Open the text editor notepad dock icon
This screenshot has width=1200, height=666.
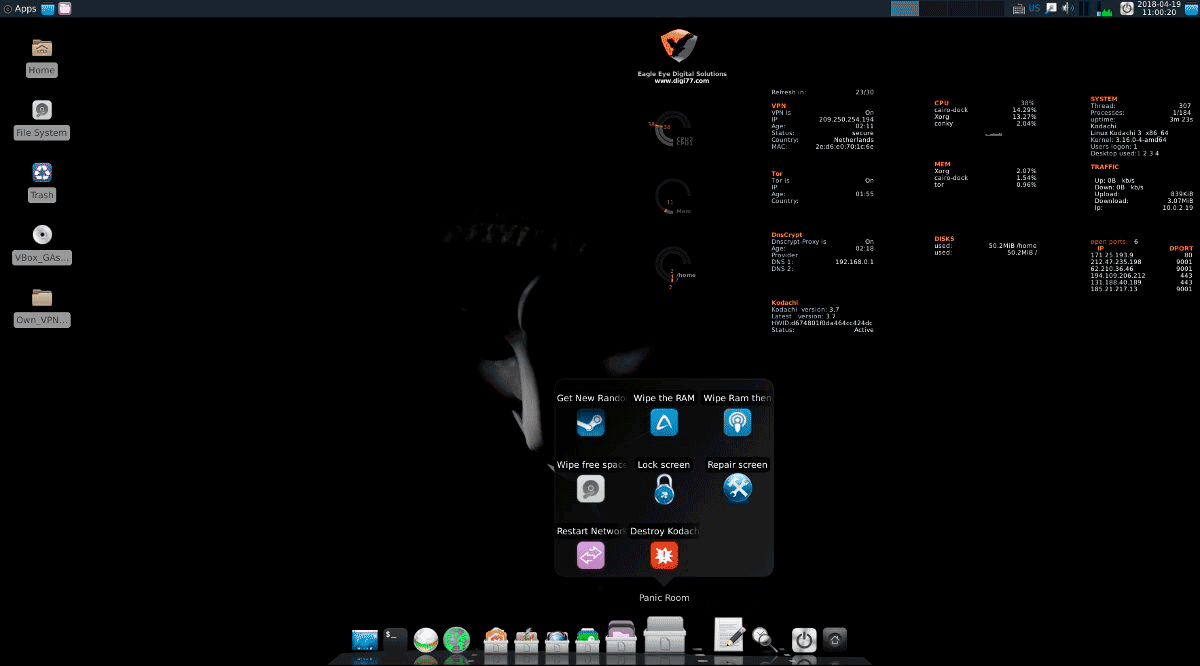729,635
